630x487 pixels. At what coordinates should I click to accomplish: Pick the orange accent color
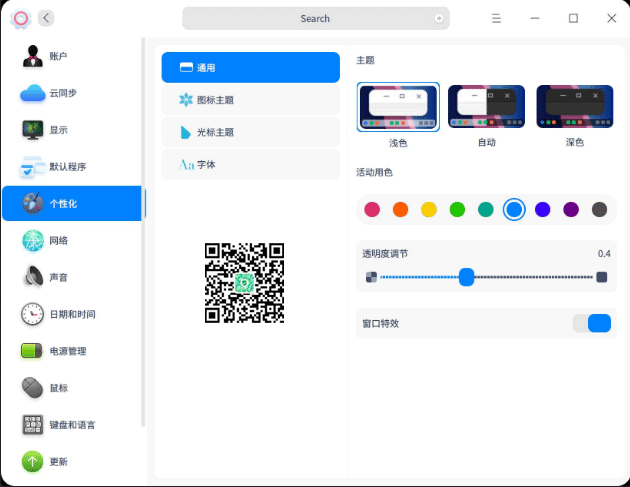tap(401, 209)
